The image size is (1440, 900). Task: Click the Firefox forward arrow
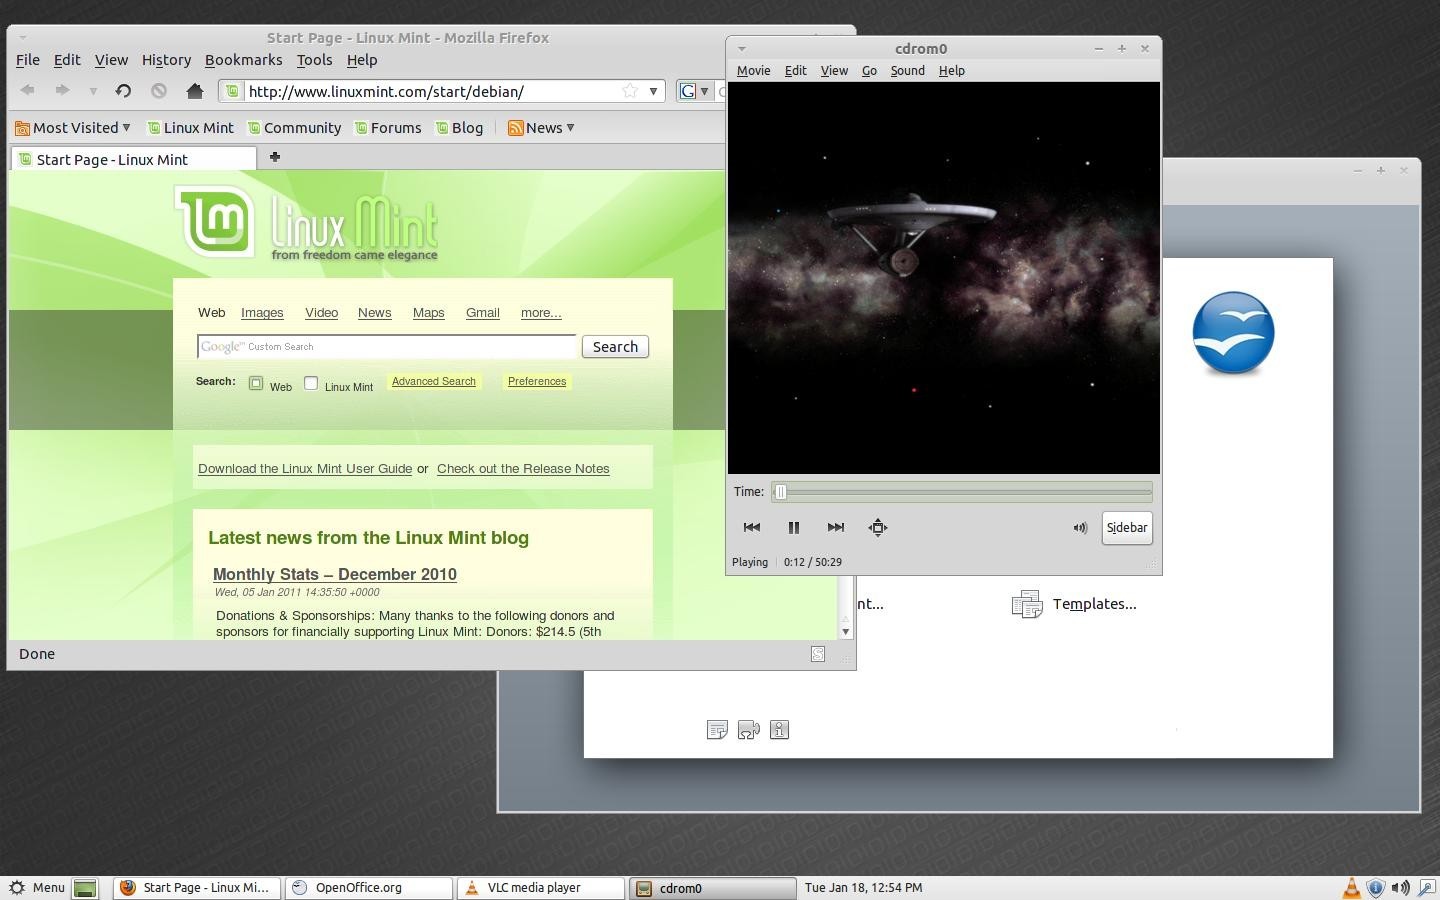[62, 91]
